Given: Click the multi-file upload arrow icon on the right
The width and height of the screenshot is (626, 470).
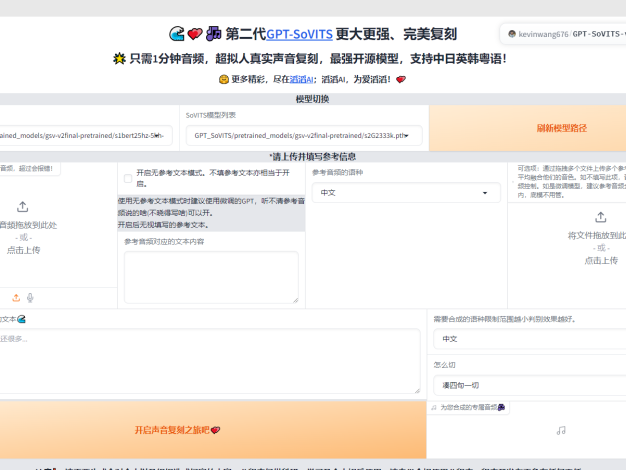Looking at the screenshot, I should click(x=601, y=217).
